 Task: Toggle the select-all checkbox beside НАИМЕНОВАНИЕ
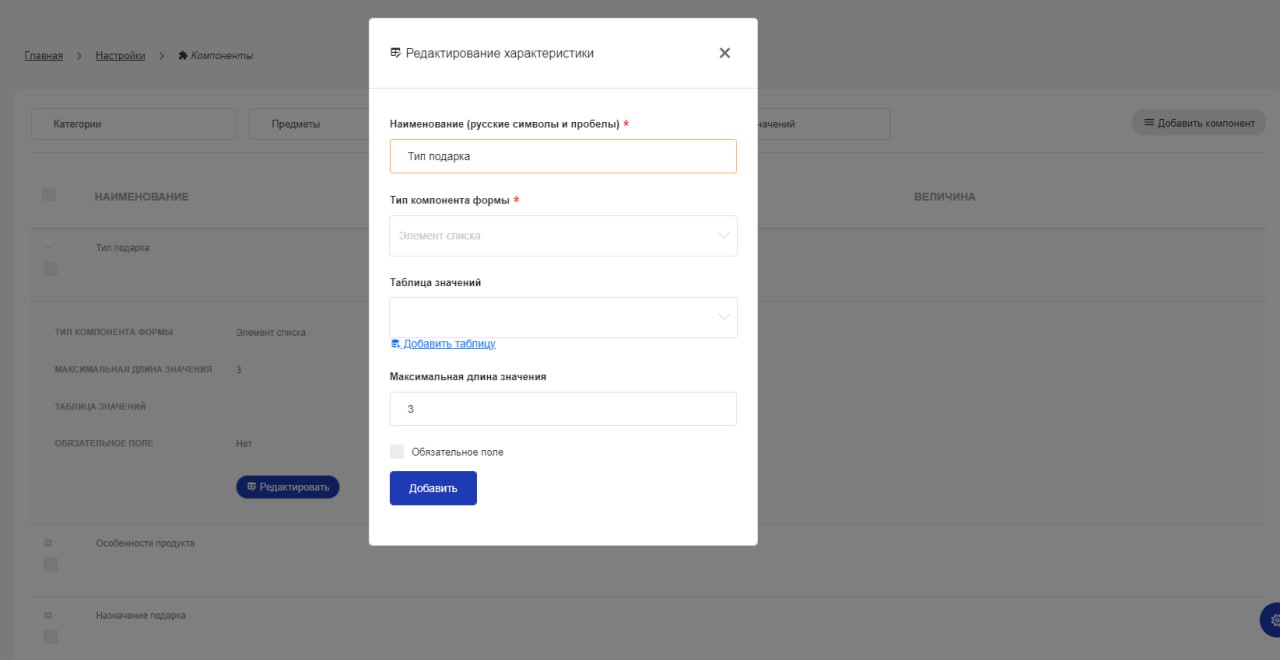[x=49, y=195]
